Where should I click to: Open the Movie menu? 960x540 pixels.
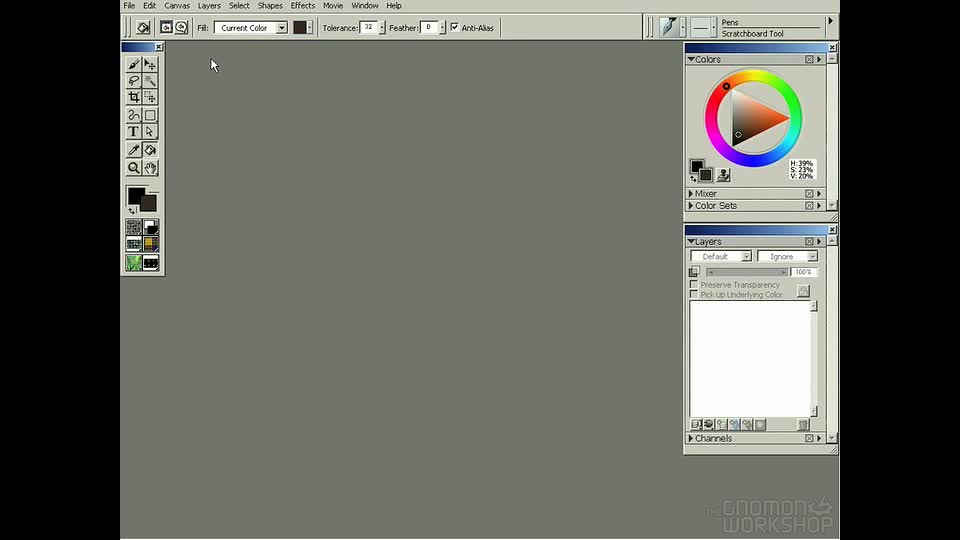pos(333,6)
